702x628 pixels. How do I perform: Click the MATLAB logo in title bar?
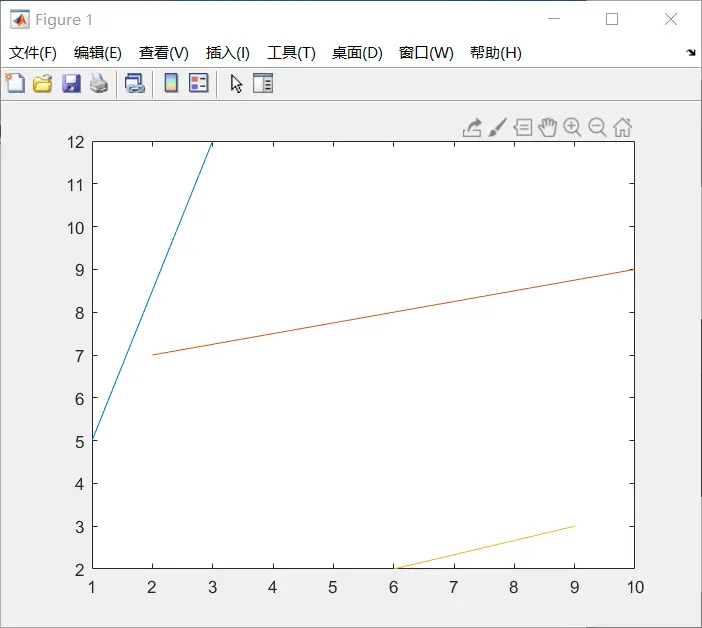point(20,19)
